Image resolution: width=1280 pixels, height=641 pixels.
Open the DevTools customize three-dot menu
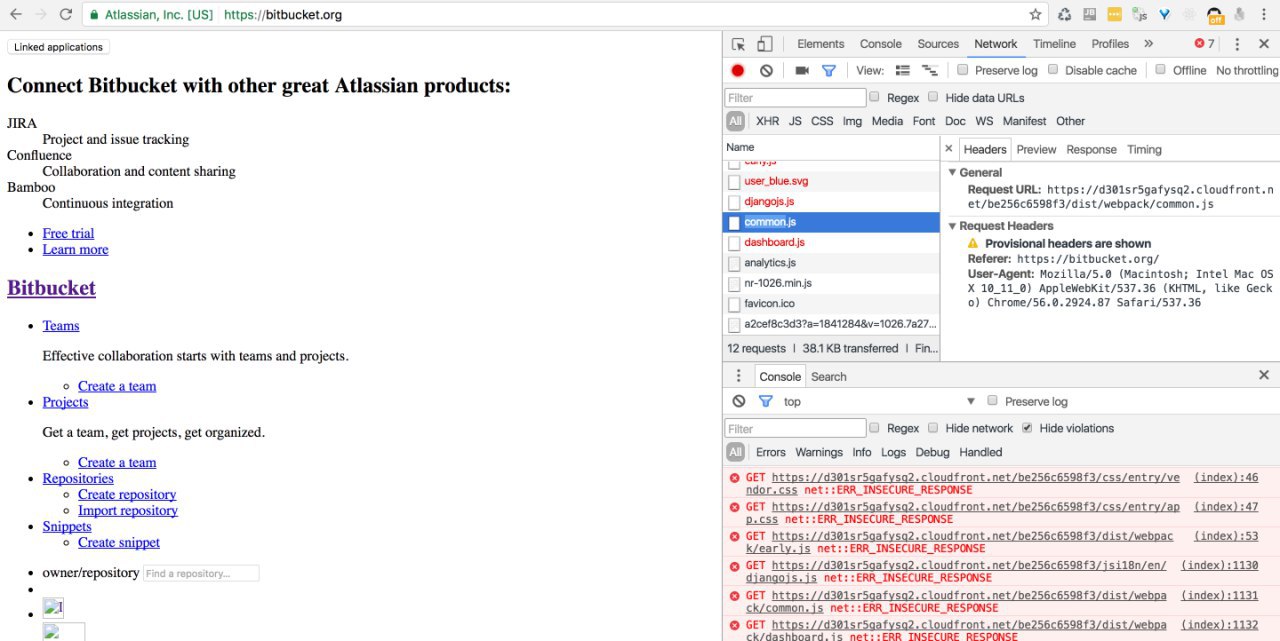click(x=1237, y=44)
